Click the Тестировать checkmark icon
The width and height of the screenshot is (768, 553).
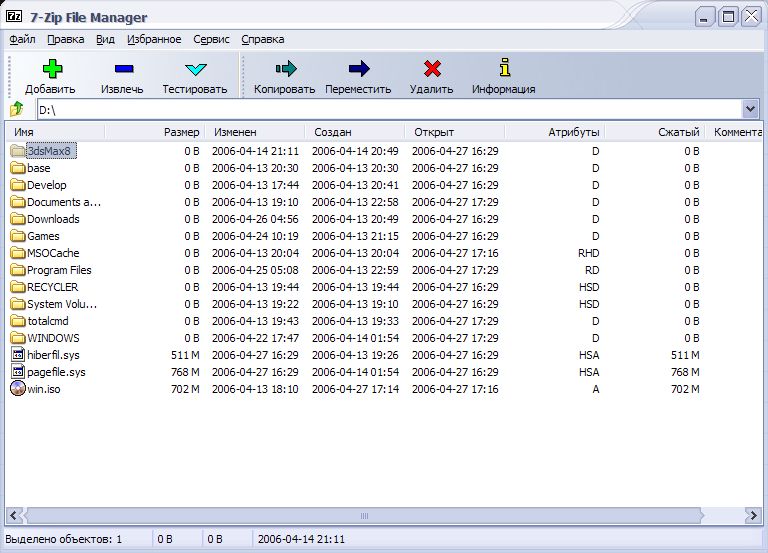[196, 69]
